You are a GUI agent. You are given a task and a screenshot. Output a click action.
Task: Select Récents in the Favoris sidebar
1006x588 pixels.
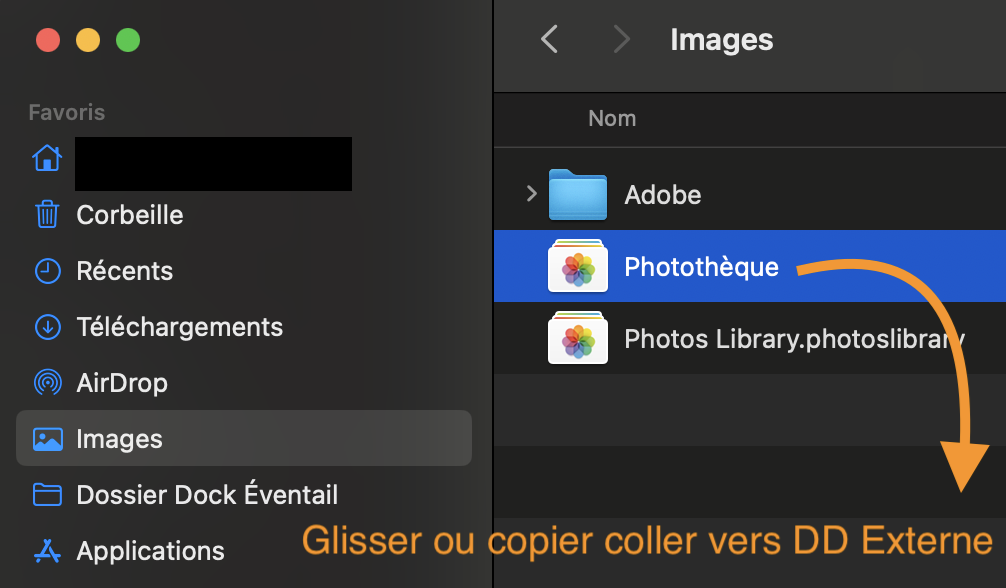click(x=124, y=271)
